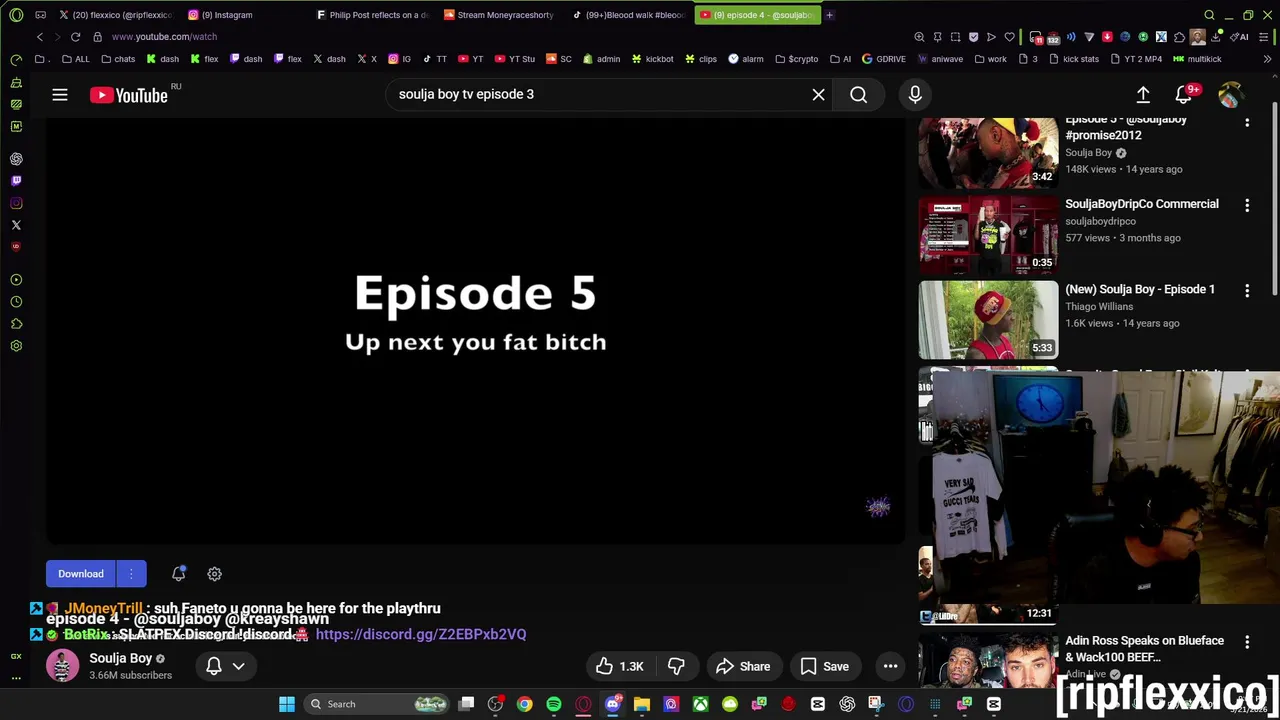Open options for (New) Soulja Boy Episode 1
The image size is (1280, 720).
coord(1247,290)
